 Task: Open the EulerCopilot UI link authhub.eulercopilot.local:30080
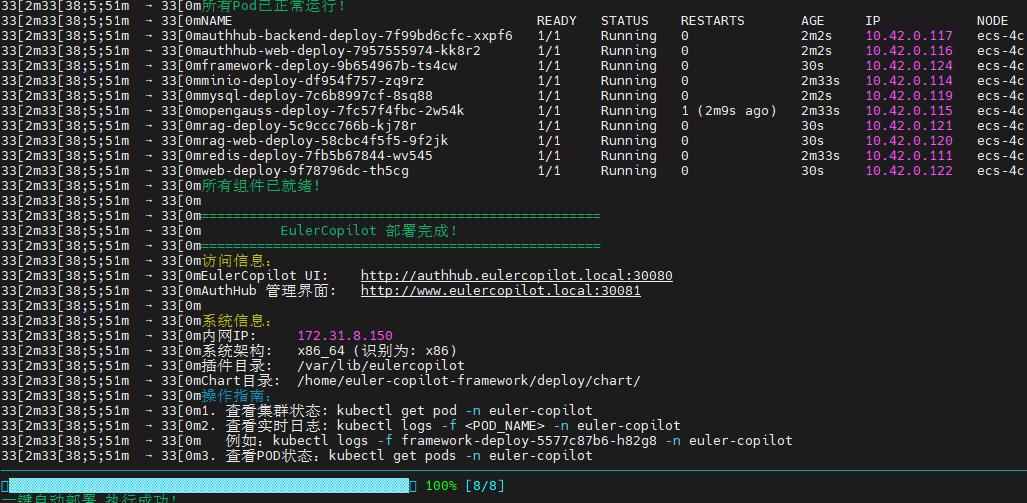click(x=517, y=276)
